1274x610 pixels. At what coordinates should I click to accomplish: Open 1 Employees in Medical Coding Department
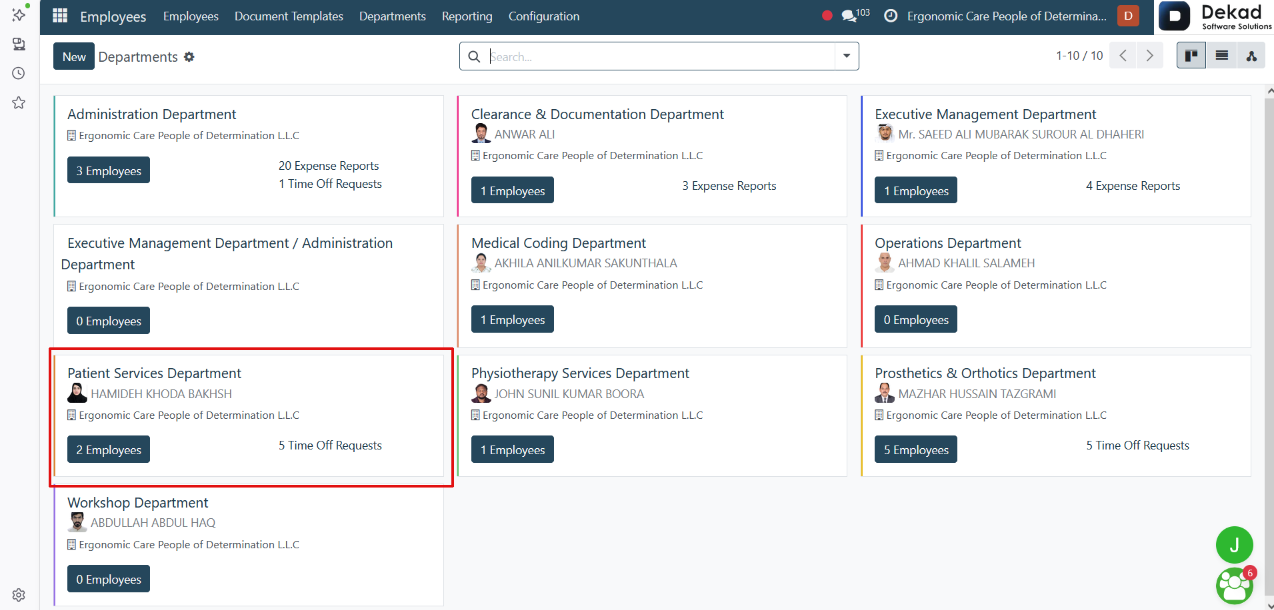tap(513, 320)
